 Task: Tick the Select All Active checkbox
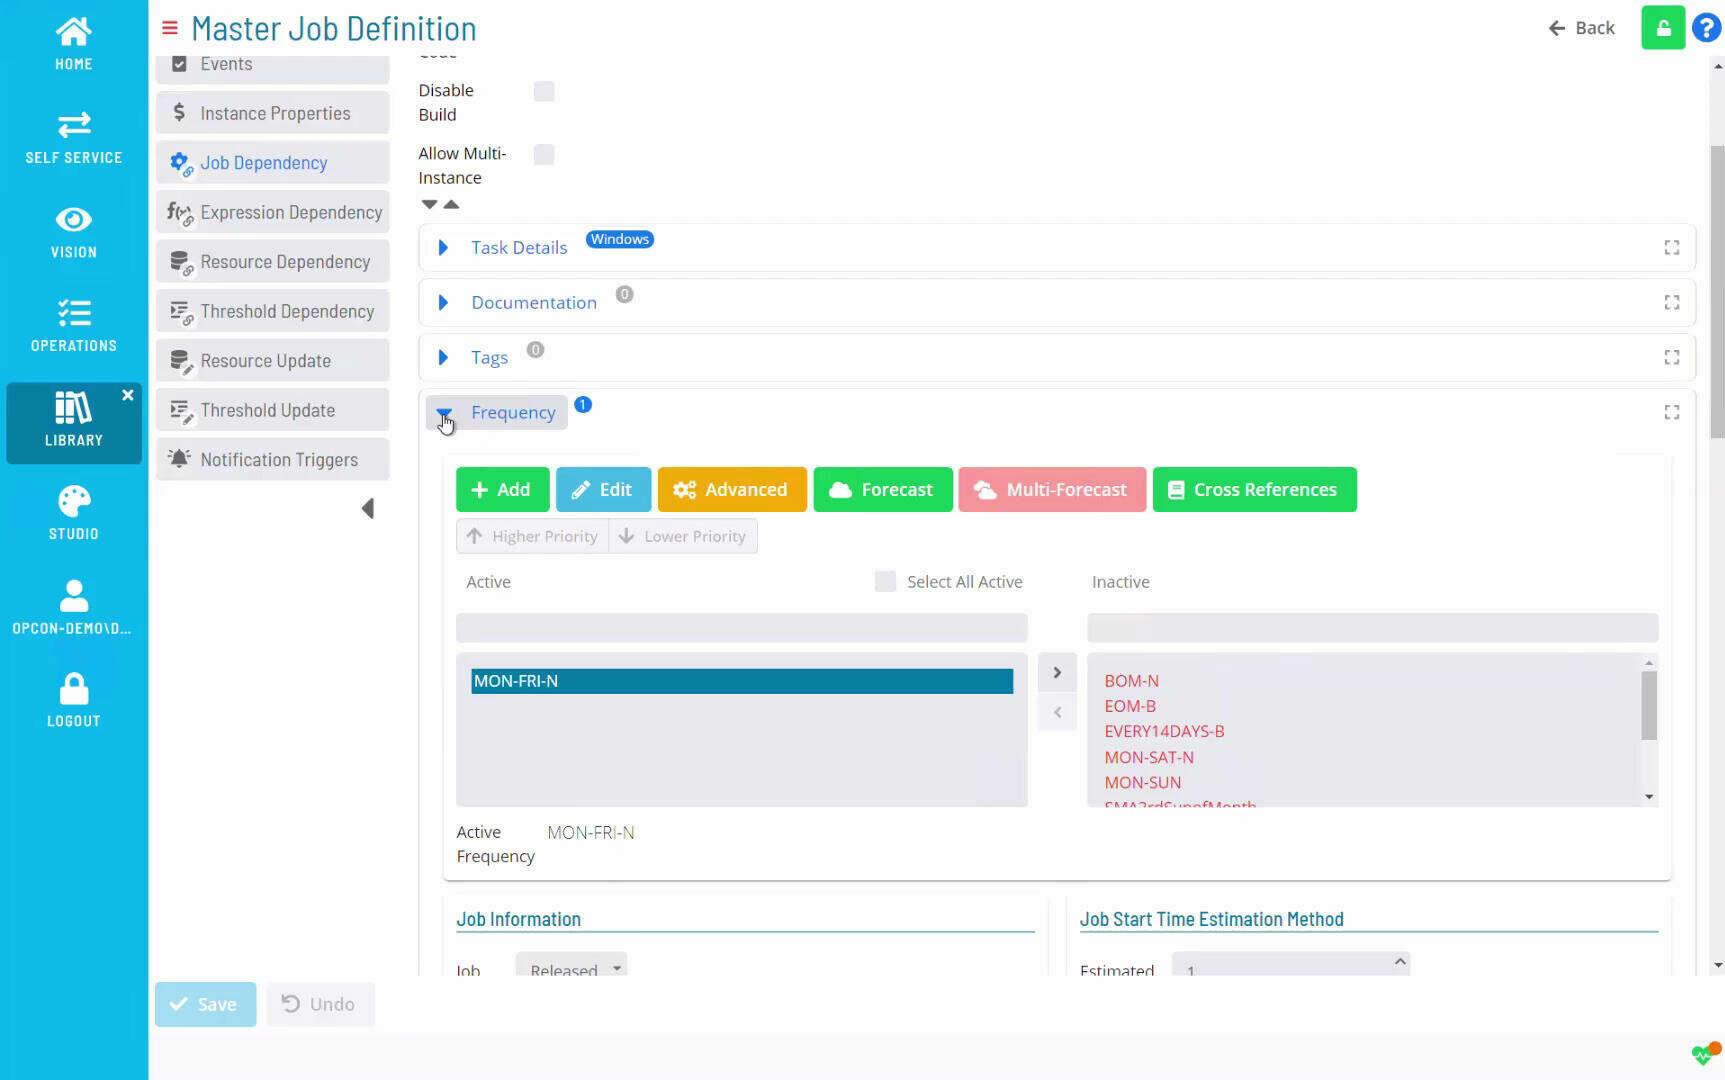885,582
